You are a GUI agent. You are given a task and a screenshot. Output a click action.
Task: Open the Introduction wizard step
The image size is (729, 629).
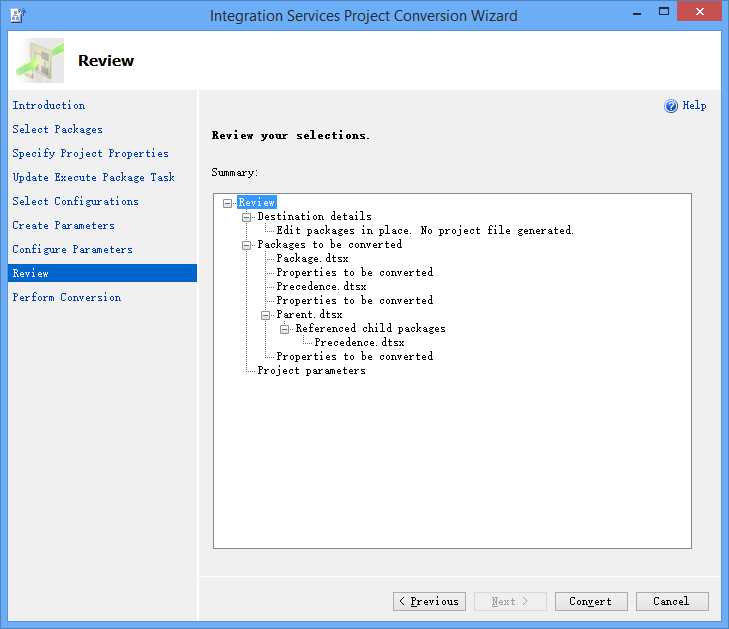49,105
